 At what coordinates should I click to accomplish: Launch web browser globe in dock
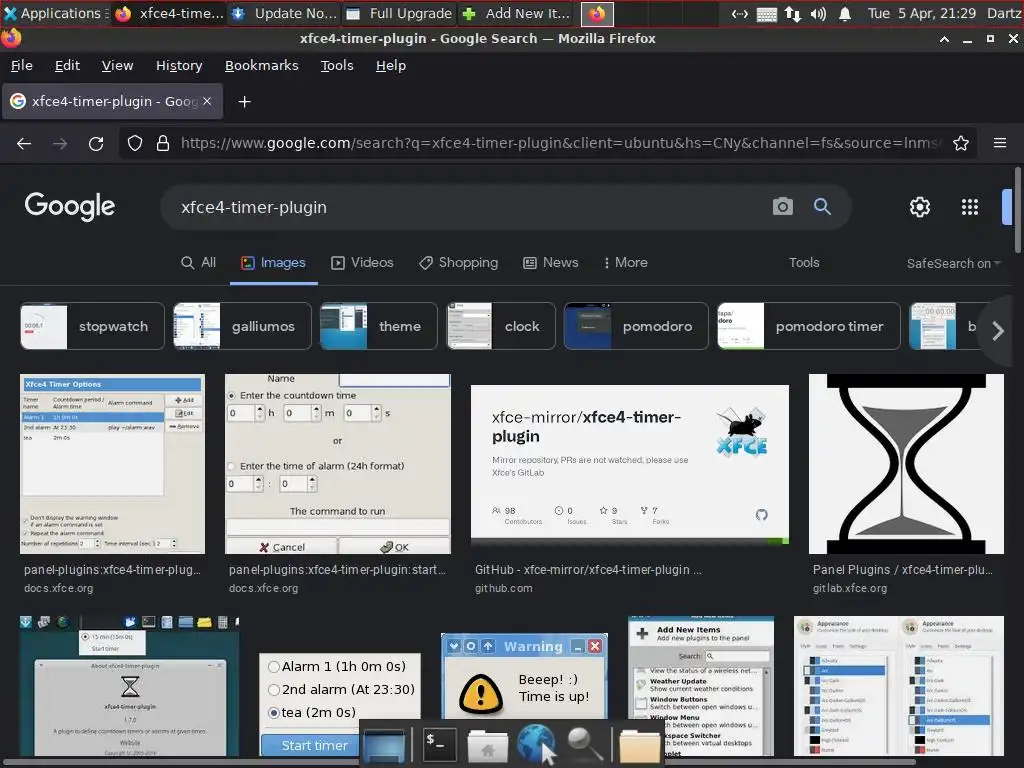[536, 743]
